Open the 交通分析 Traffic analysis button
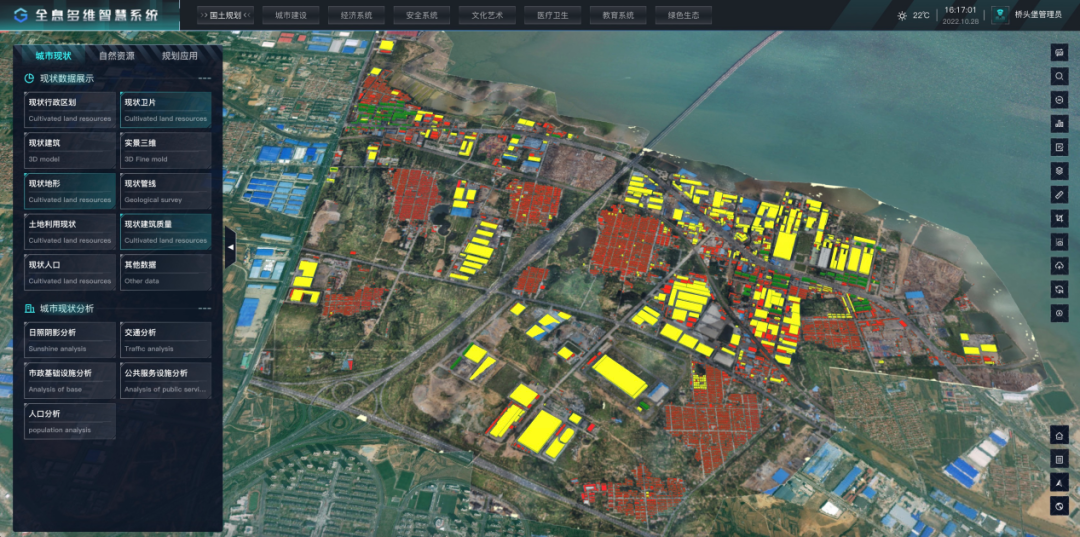Image resolution: width=1080 pixels, height=537 pixels. [x=166, y=339]
